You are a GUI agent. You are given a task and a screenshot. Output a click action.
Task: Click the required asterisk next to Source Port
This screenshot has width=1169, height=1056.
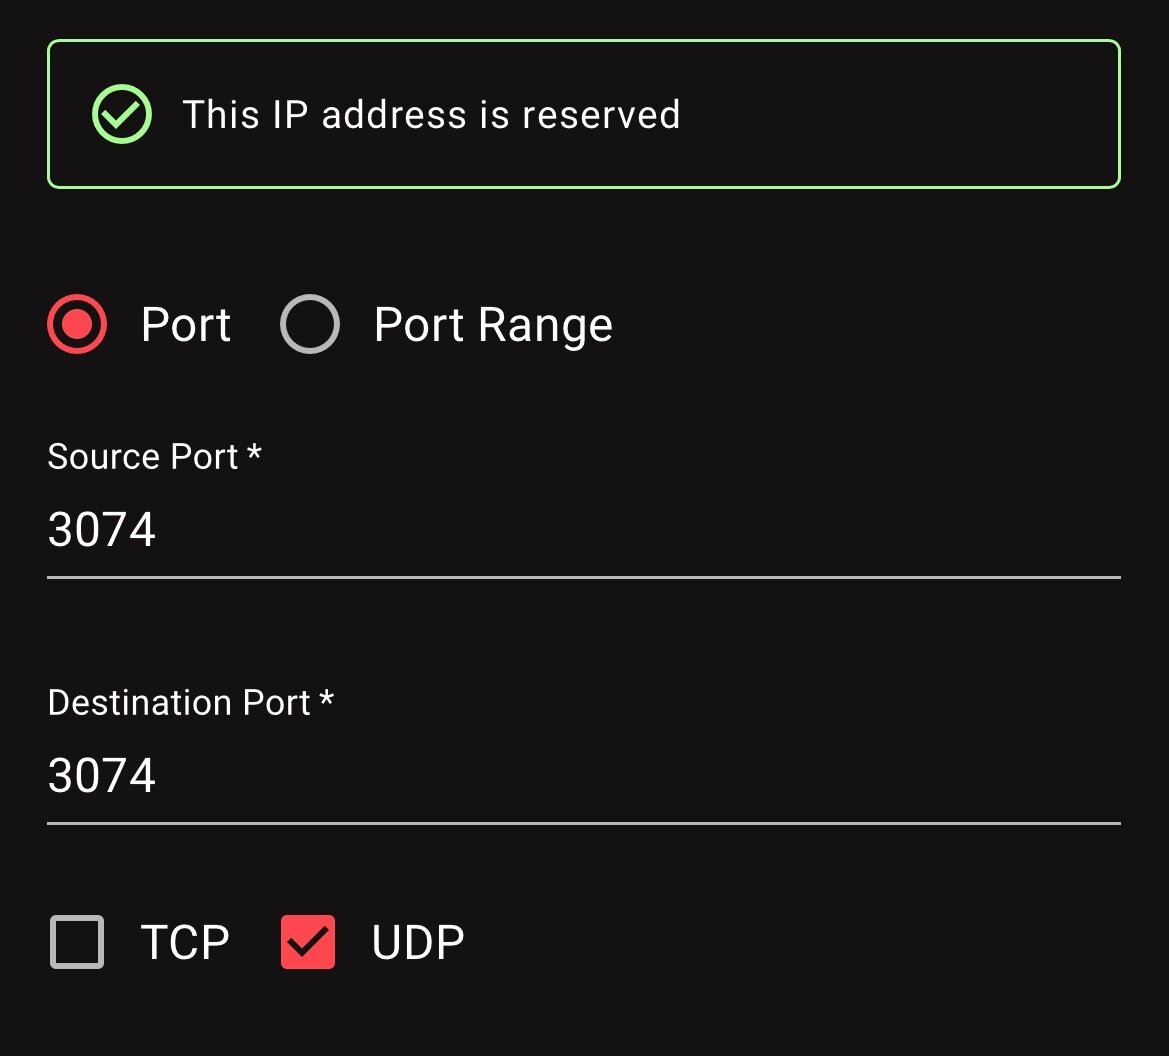click(x=254, y=452)
